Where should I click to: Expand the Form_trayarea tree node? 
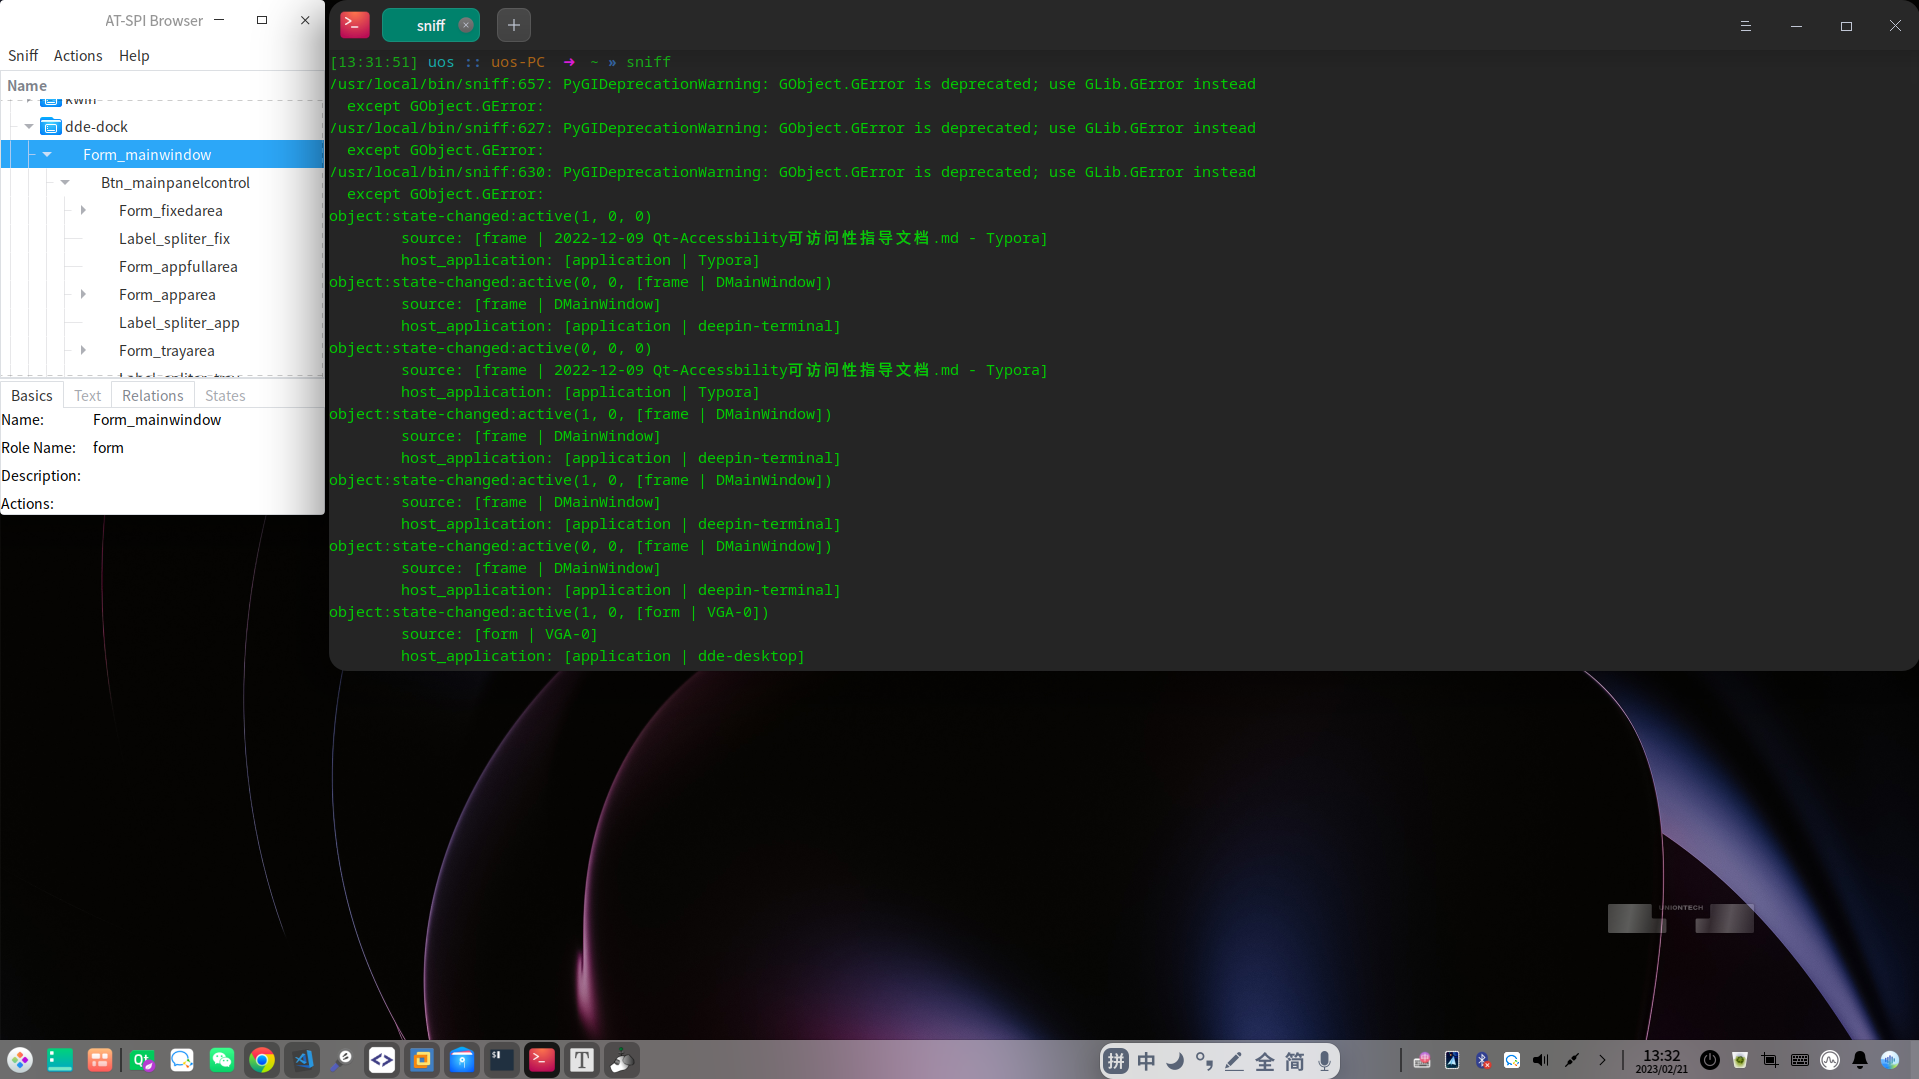[x=83, y=351]
